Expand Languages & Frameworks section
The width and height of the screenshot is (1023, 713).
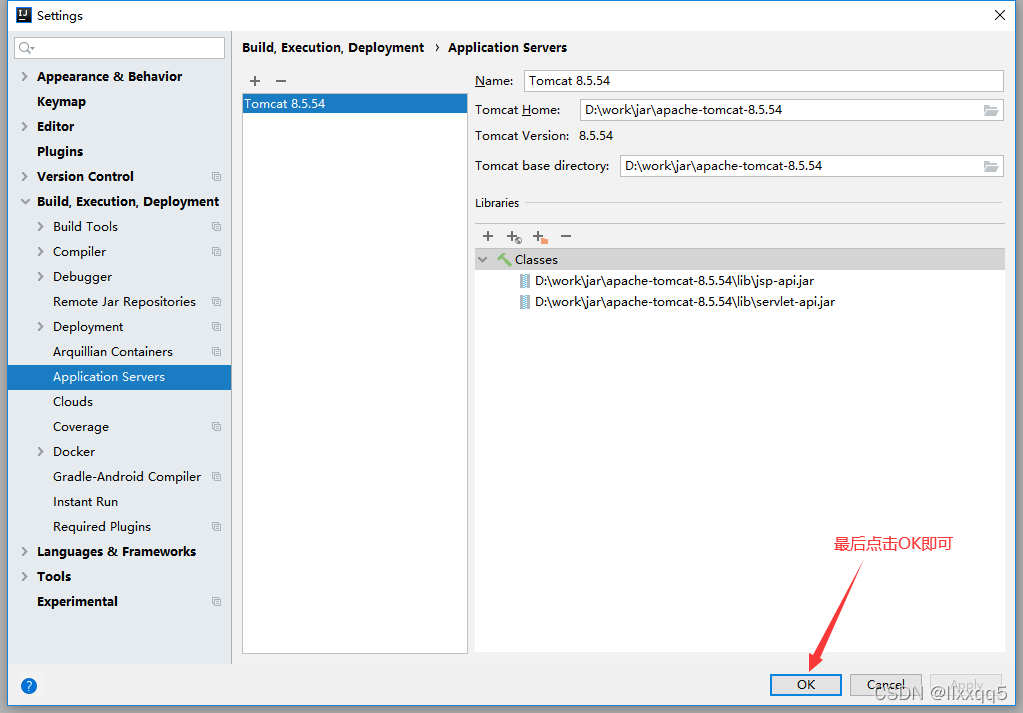(x=24, y=552)
